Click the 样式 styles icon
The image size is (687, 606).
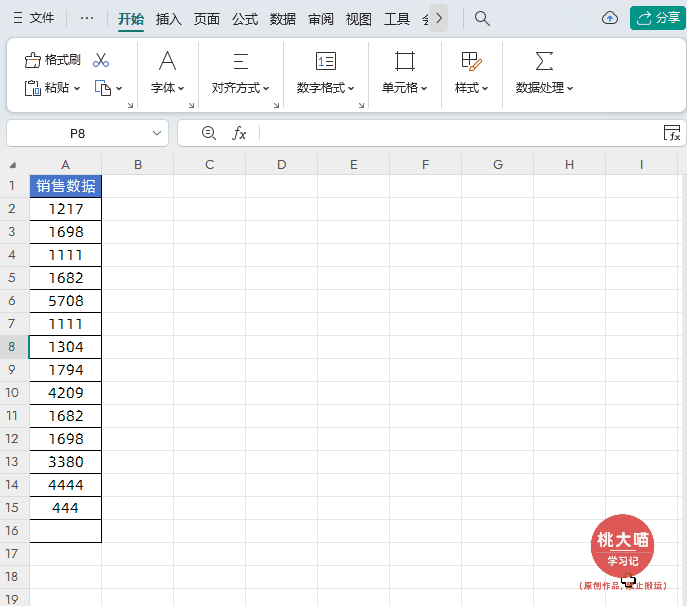pos(471,61)
